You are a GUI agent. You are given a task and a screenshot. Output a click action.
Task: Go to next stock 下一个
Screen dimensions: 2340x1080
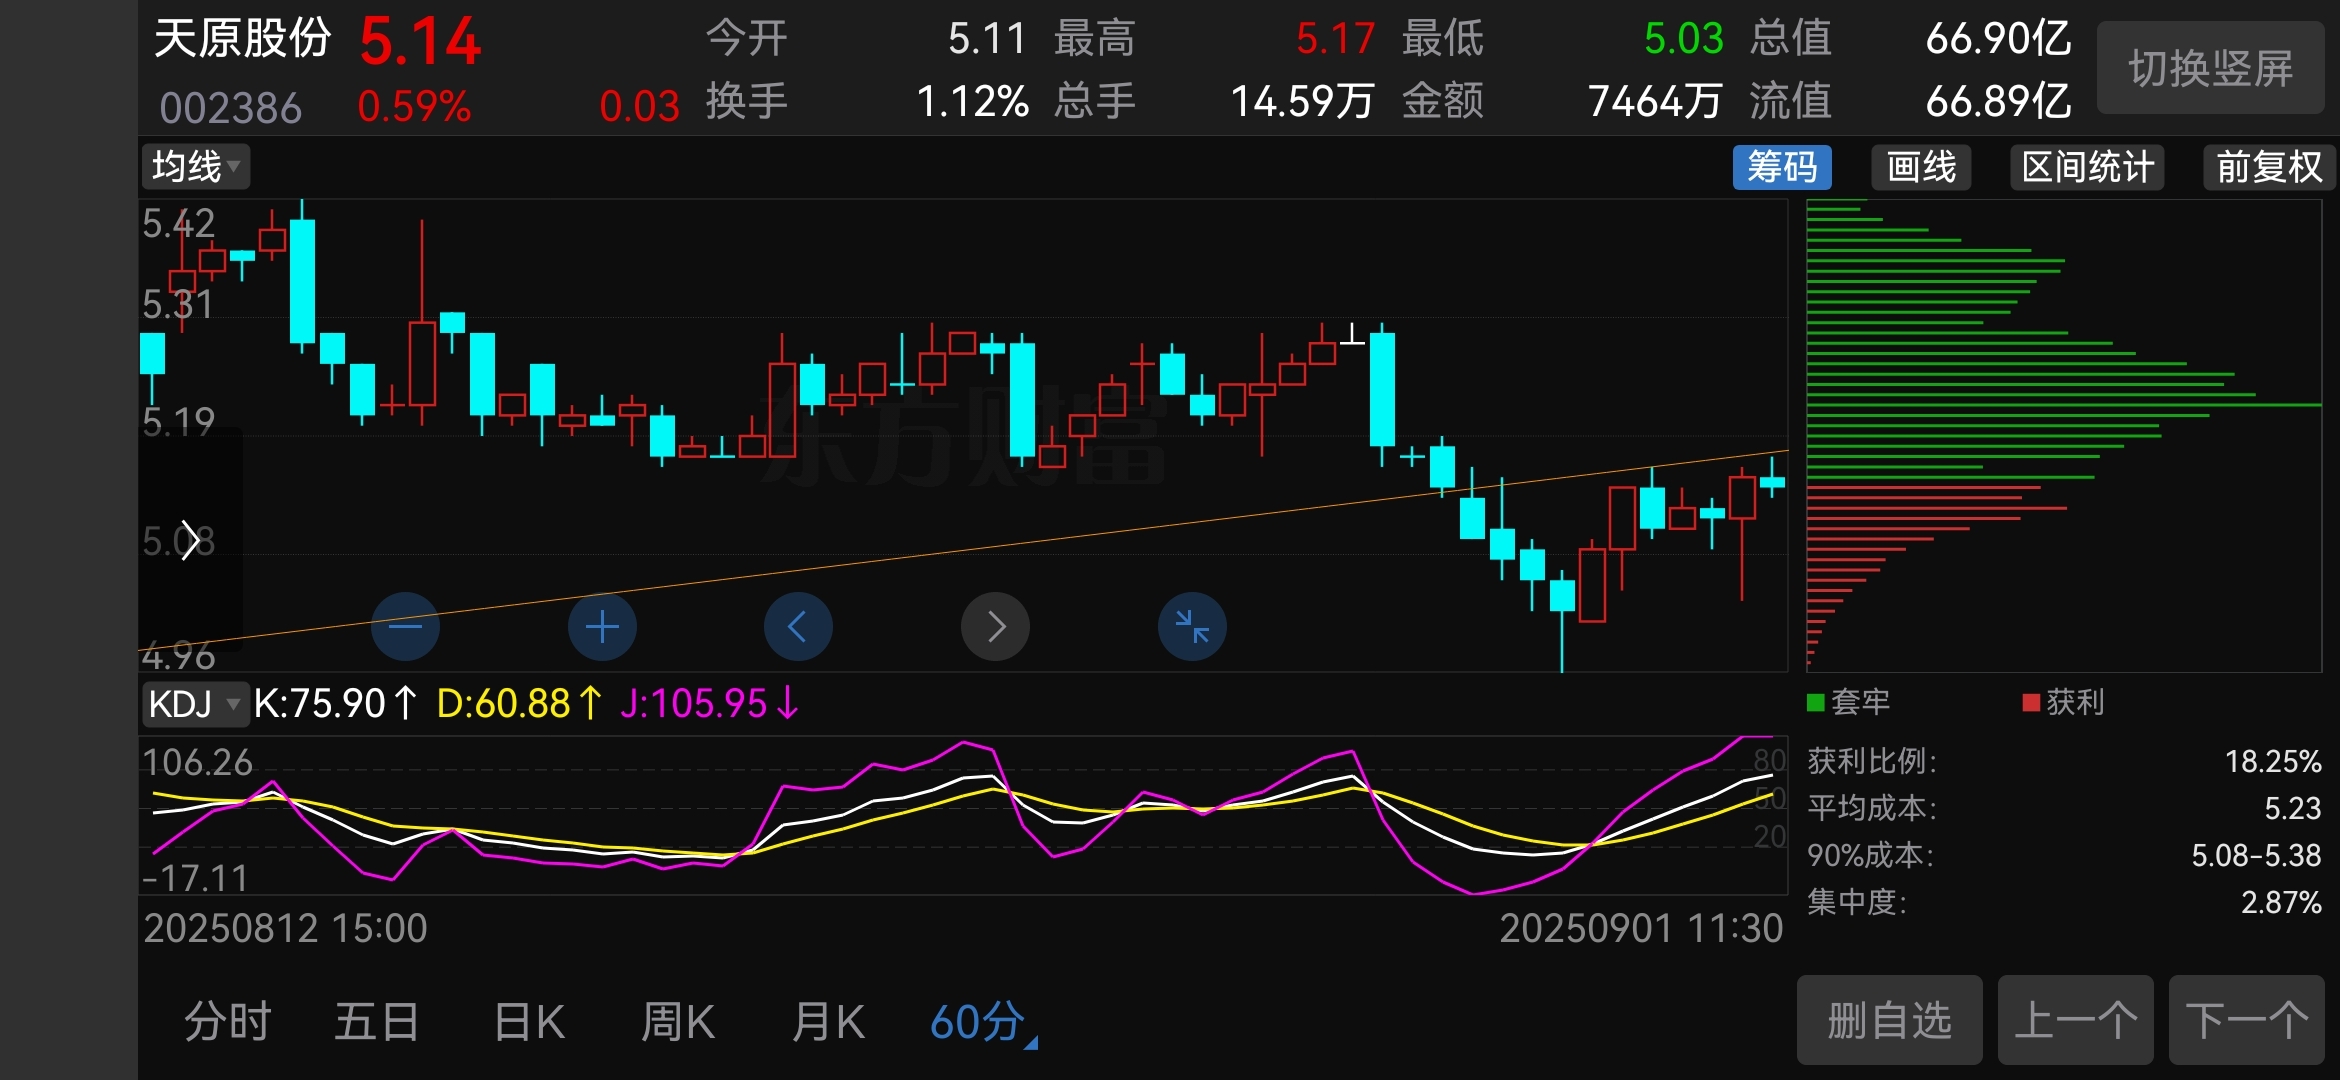2246,1020
